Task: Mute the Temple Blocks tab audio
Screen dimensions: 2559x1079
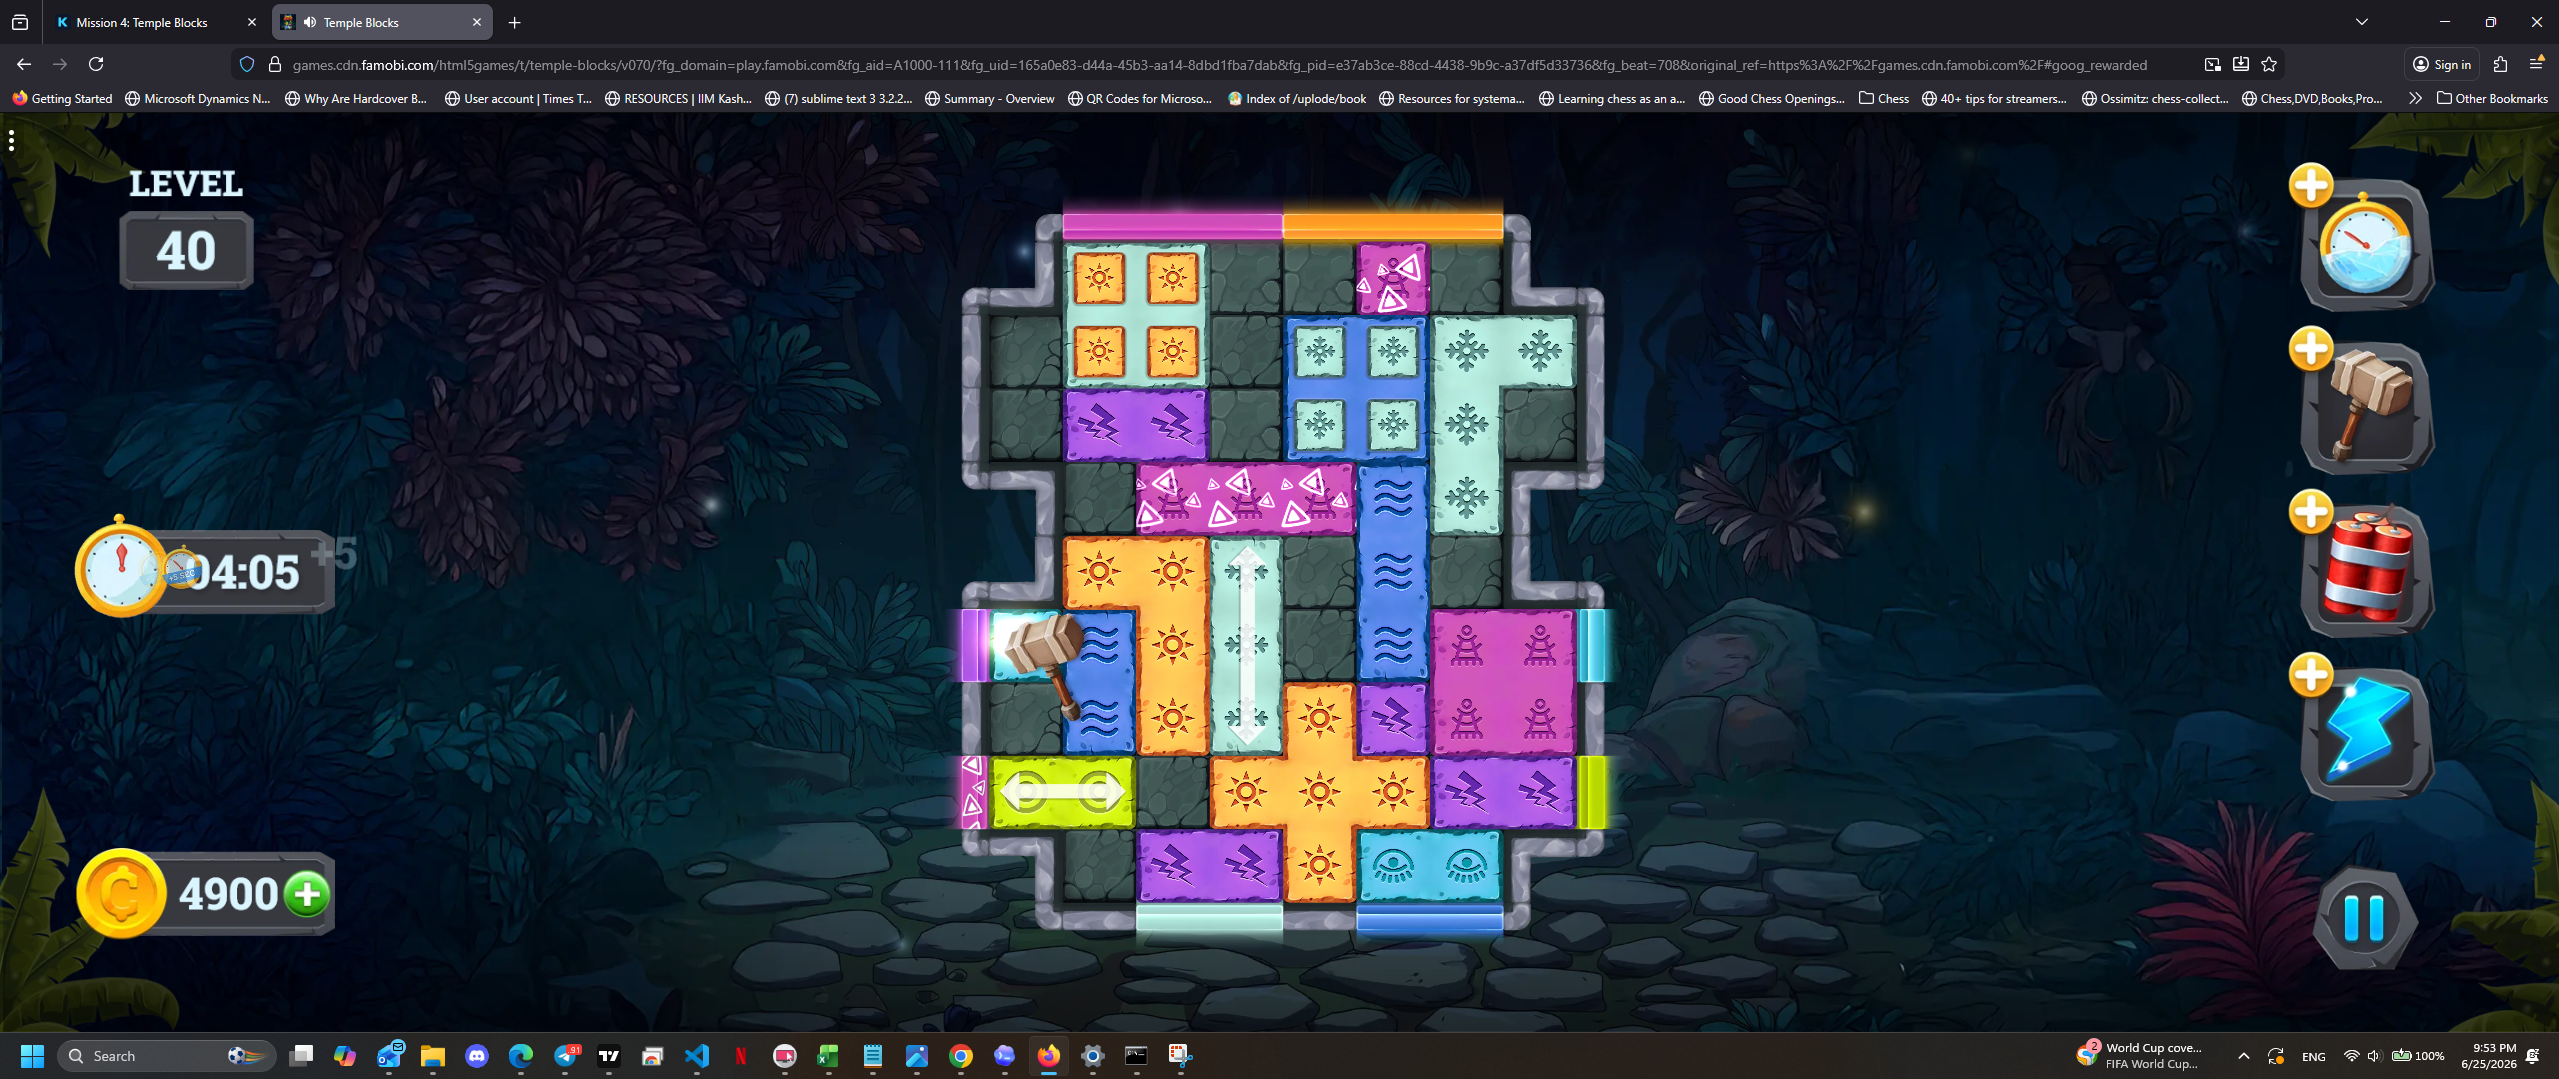Action: pyautogui.click(x=310, y=22)
